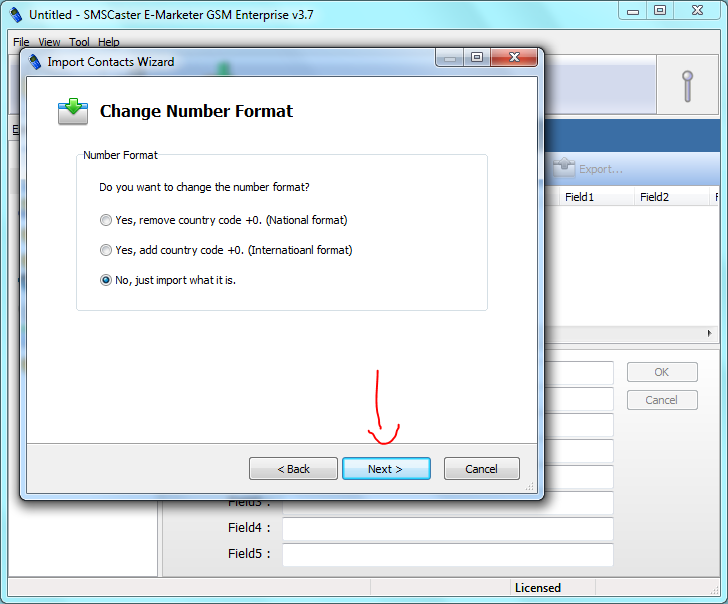Close the SMSCaster main window

[697, 11]
